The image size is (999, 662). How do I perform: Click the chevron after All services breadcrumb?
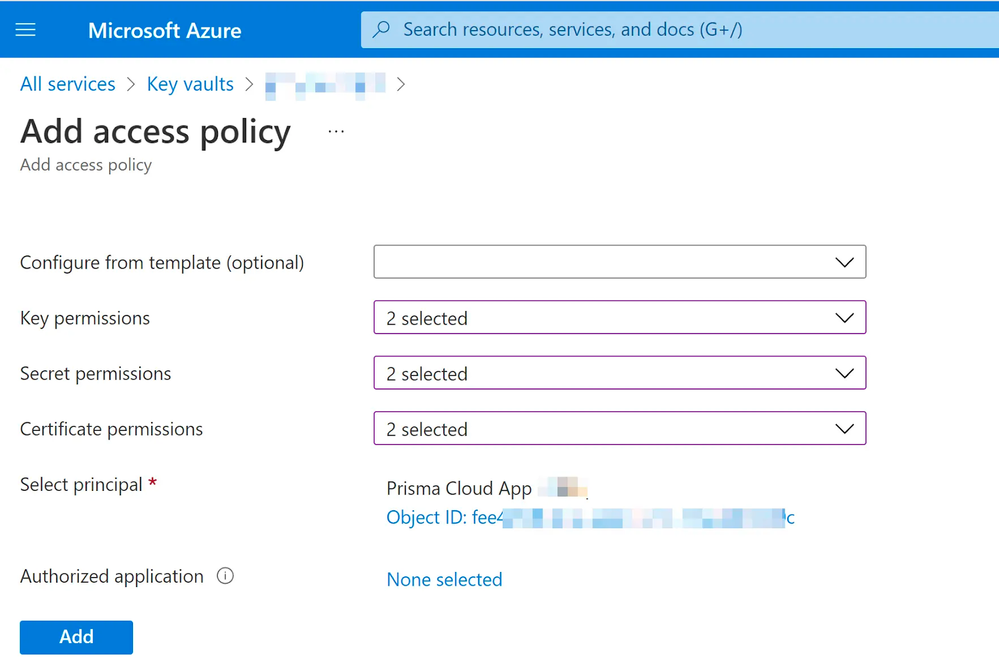pyautogui.click(x=131, y=85)
